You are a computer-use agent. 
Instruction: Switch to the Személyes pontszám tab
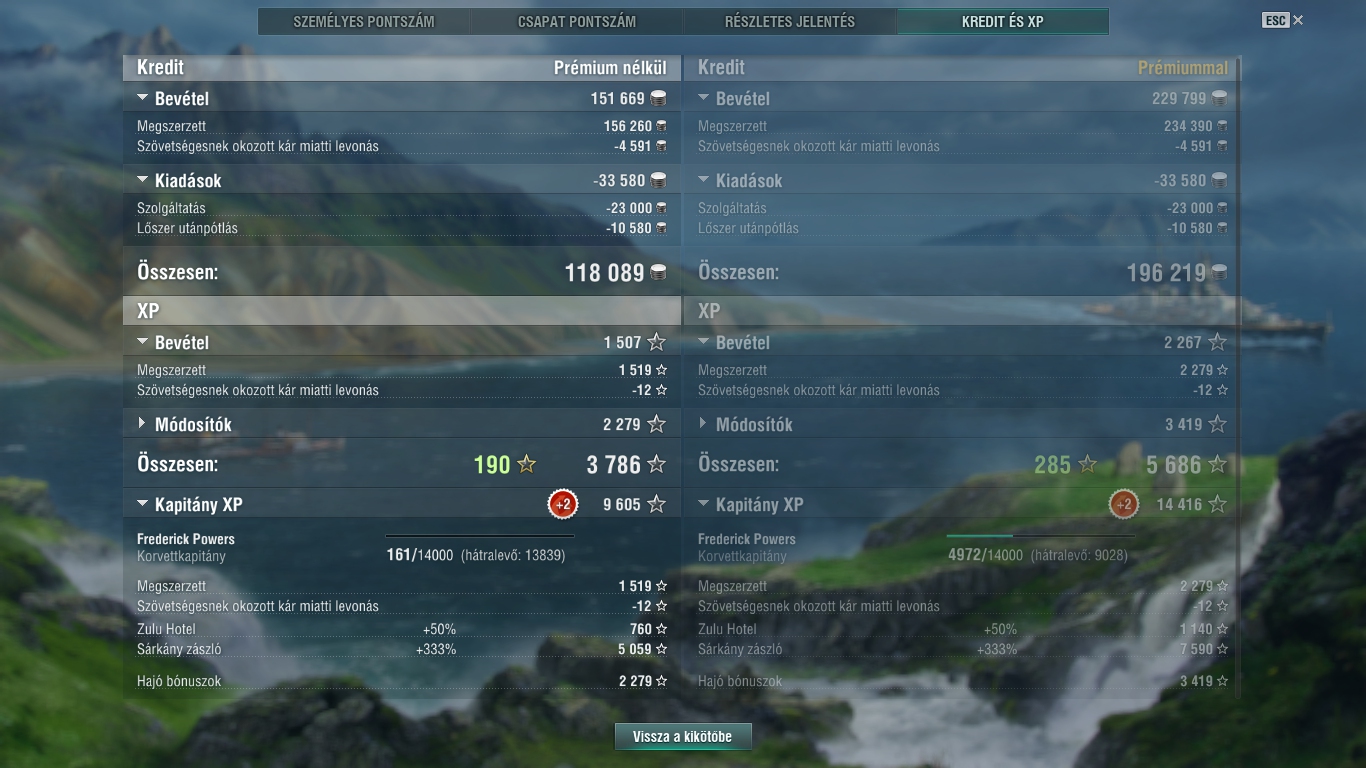click(x=364, y=21)
